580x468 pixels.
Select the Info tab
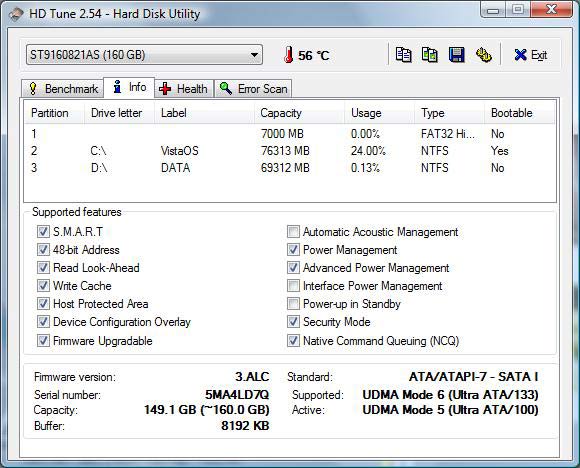coord(129,87)
